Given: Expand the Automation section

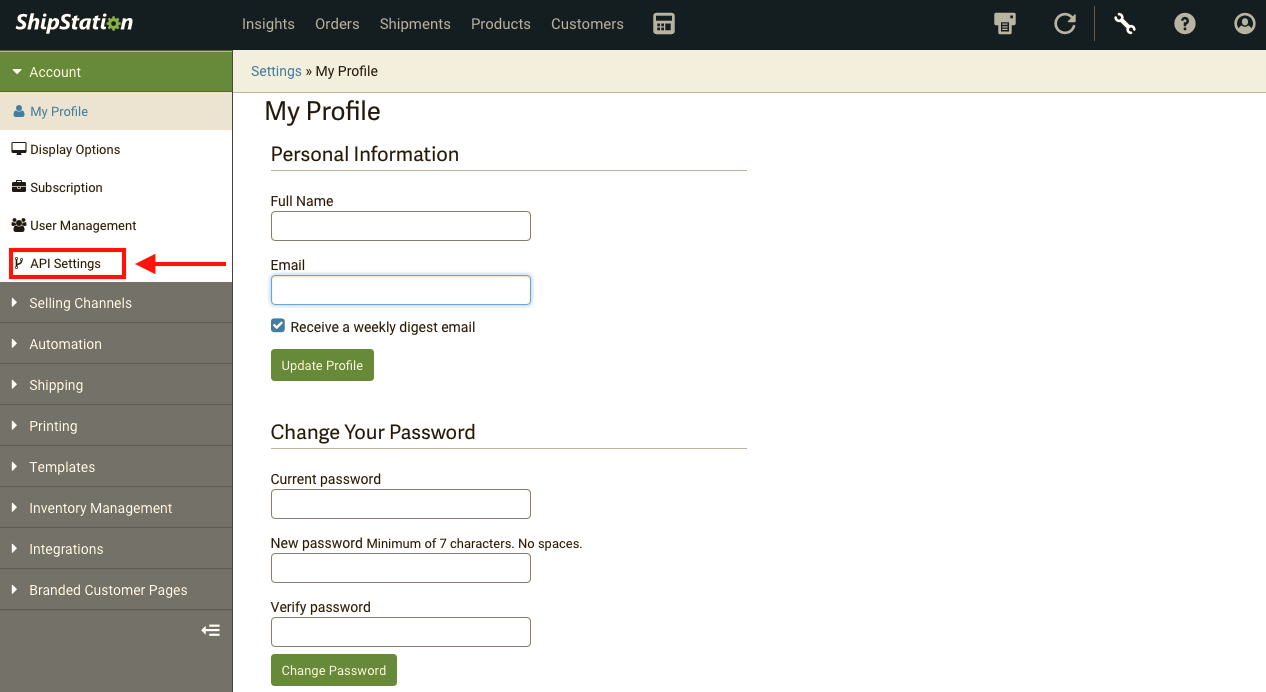Looking at the screenshot, I should (116, 344).
